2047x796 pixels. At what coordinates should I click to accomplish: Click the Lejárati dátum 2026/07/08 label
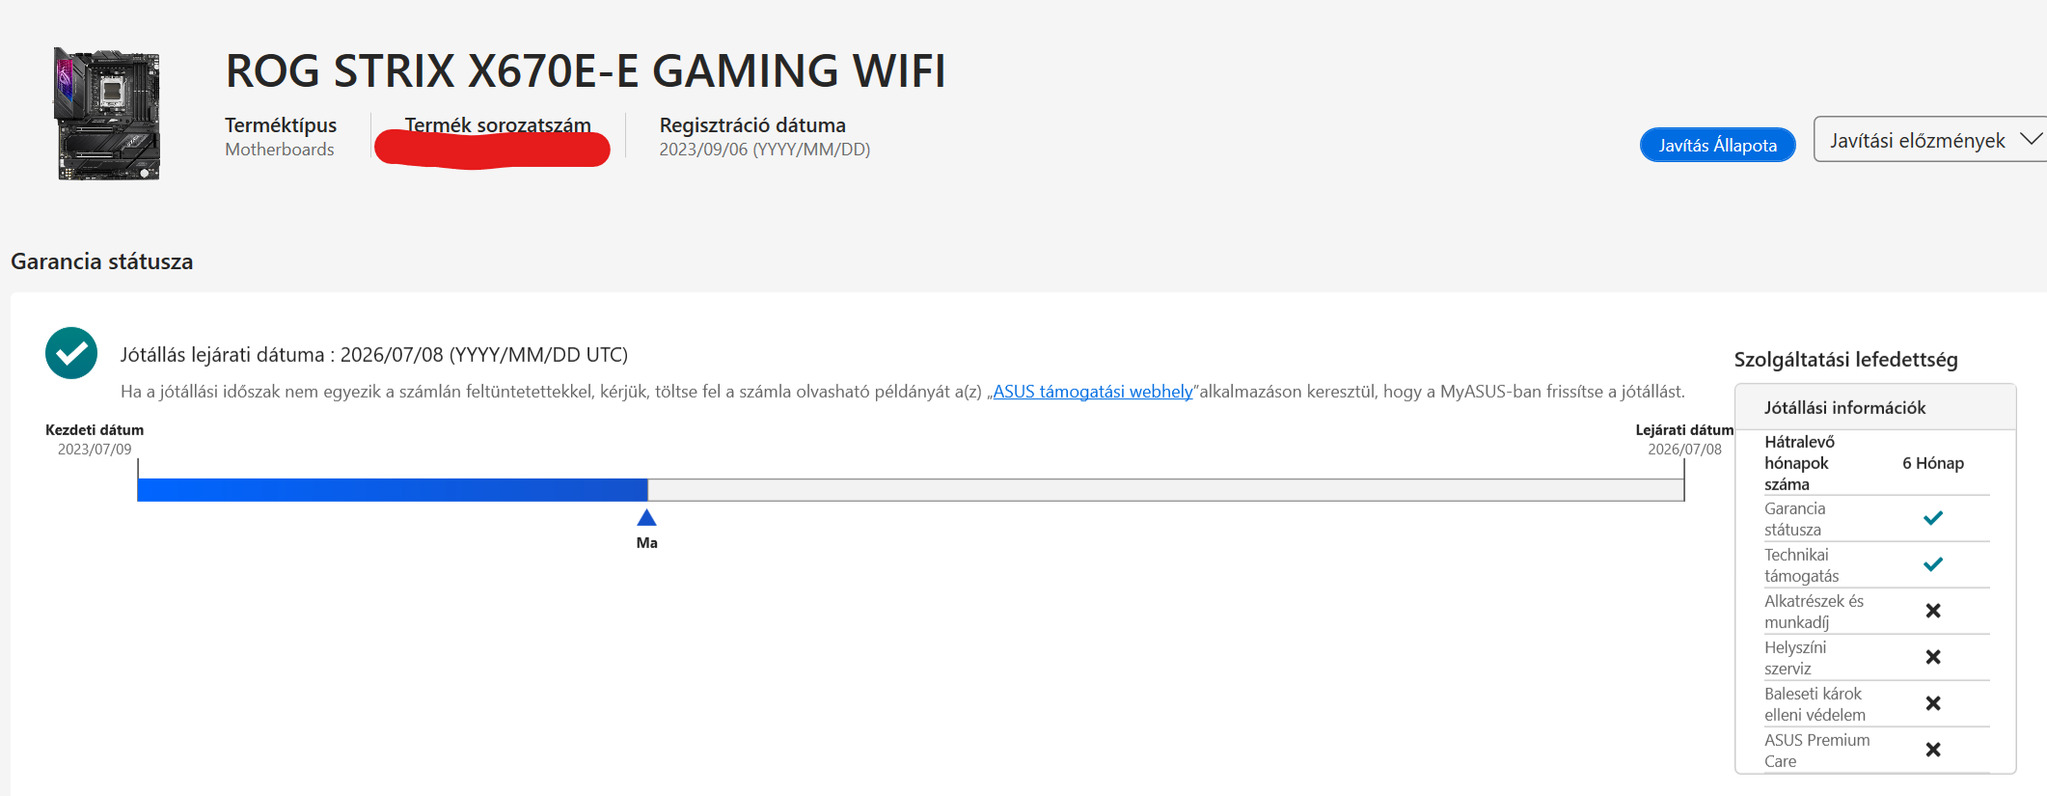pos(1684,439)
